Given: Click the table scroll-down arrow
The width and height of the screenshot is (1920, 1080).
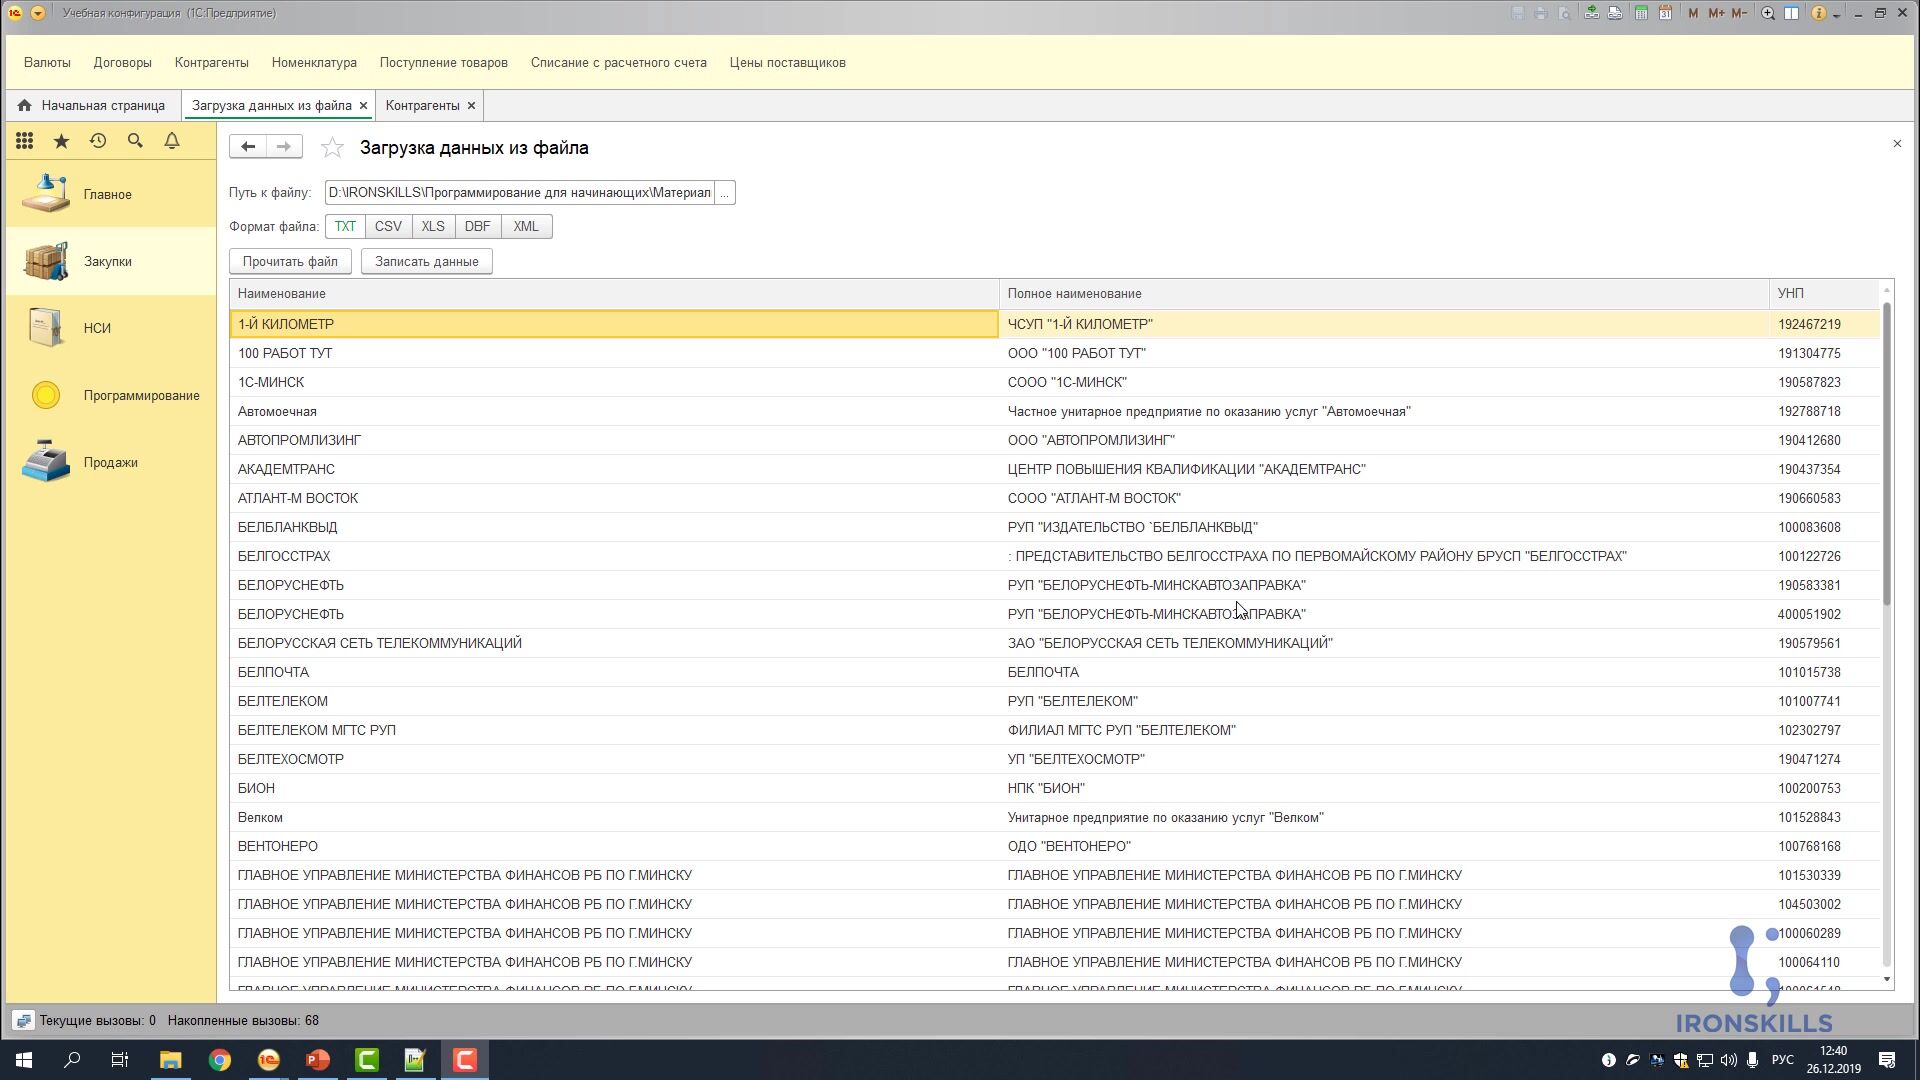Looking at the screenshot, I should point(1887,979).
